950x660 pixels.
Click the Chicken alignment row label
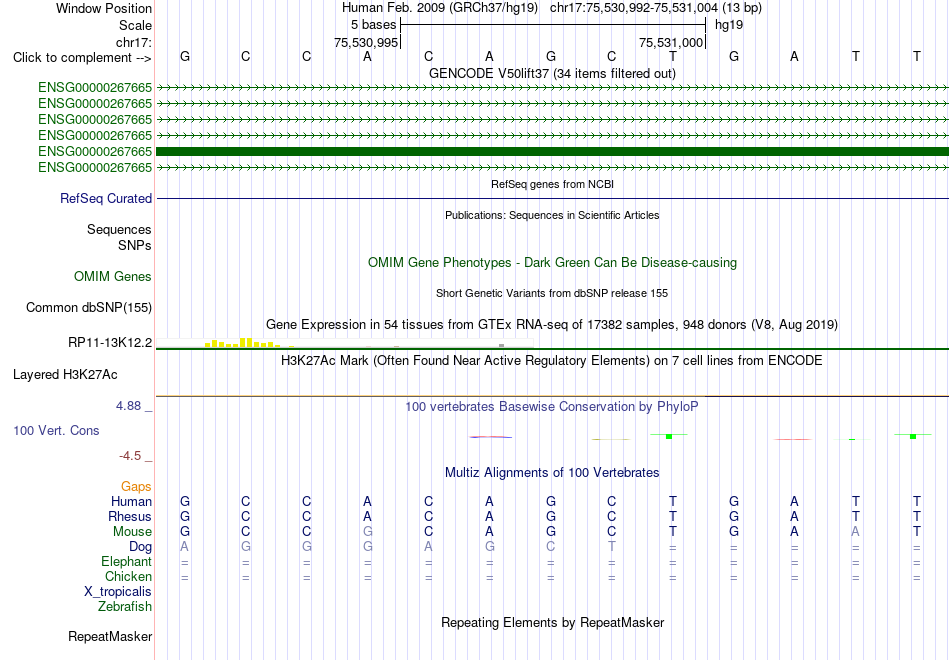pyautogui.click(x=128, y=577)
